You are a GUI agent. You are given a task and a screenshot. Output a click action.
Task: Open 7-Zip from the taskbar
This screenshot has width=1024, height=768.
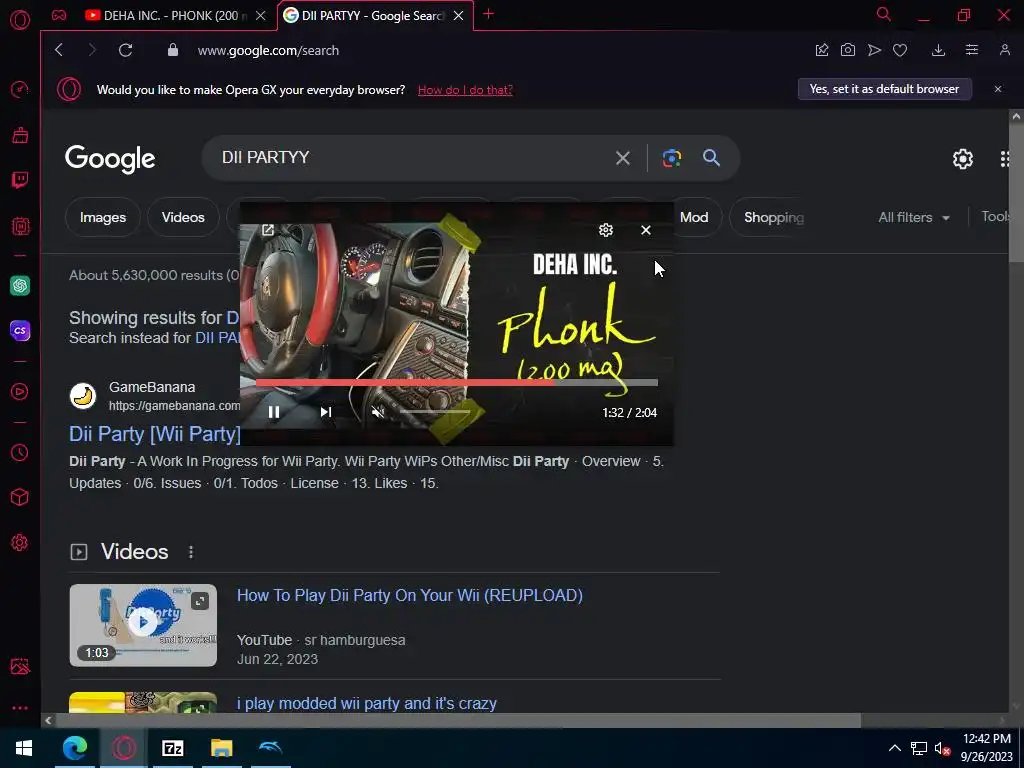(x=172, y=748)
